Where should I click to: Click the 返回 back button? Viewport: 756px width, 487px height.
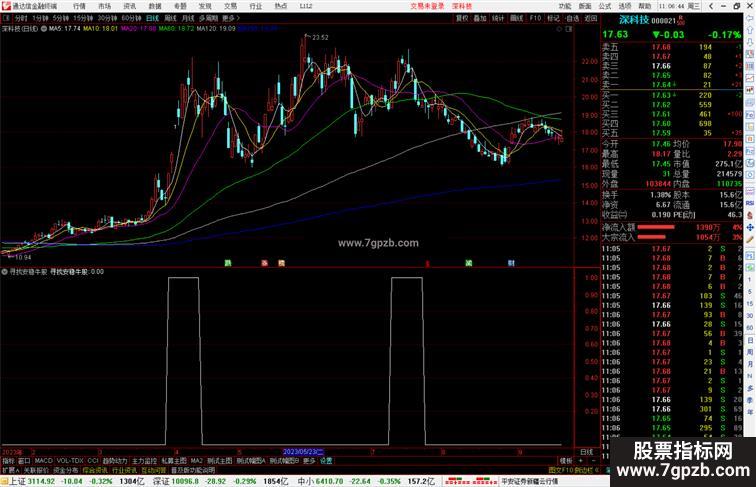point(591,18)
